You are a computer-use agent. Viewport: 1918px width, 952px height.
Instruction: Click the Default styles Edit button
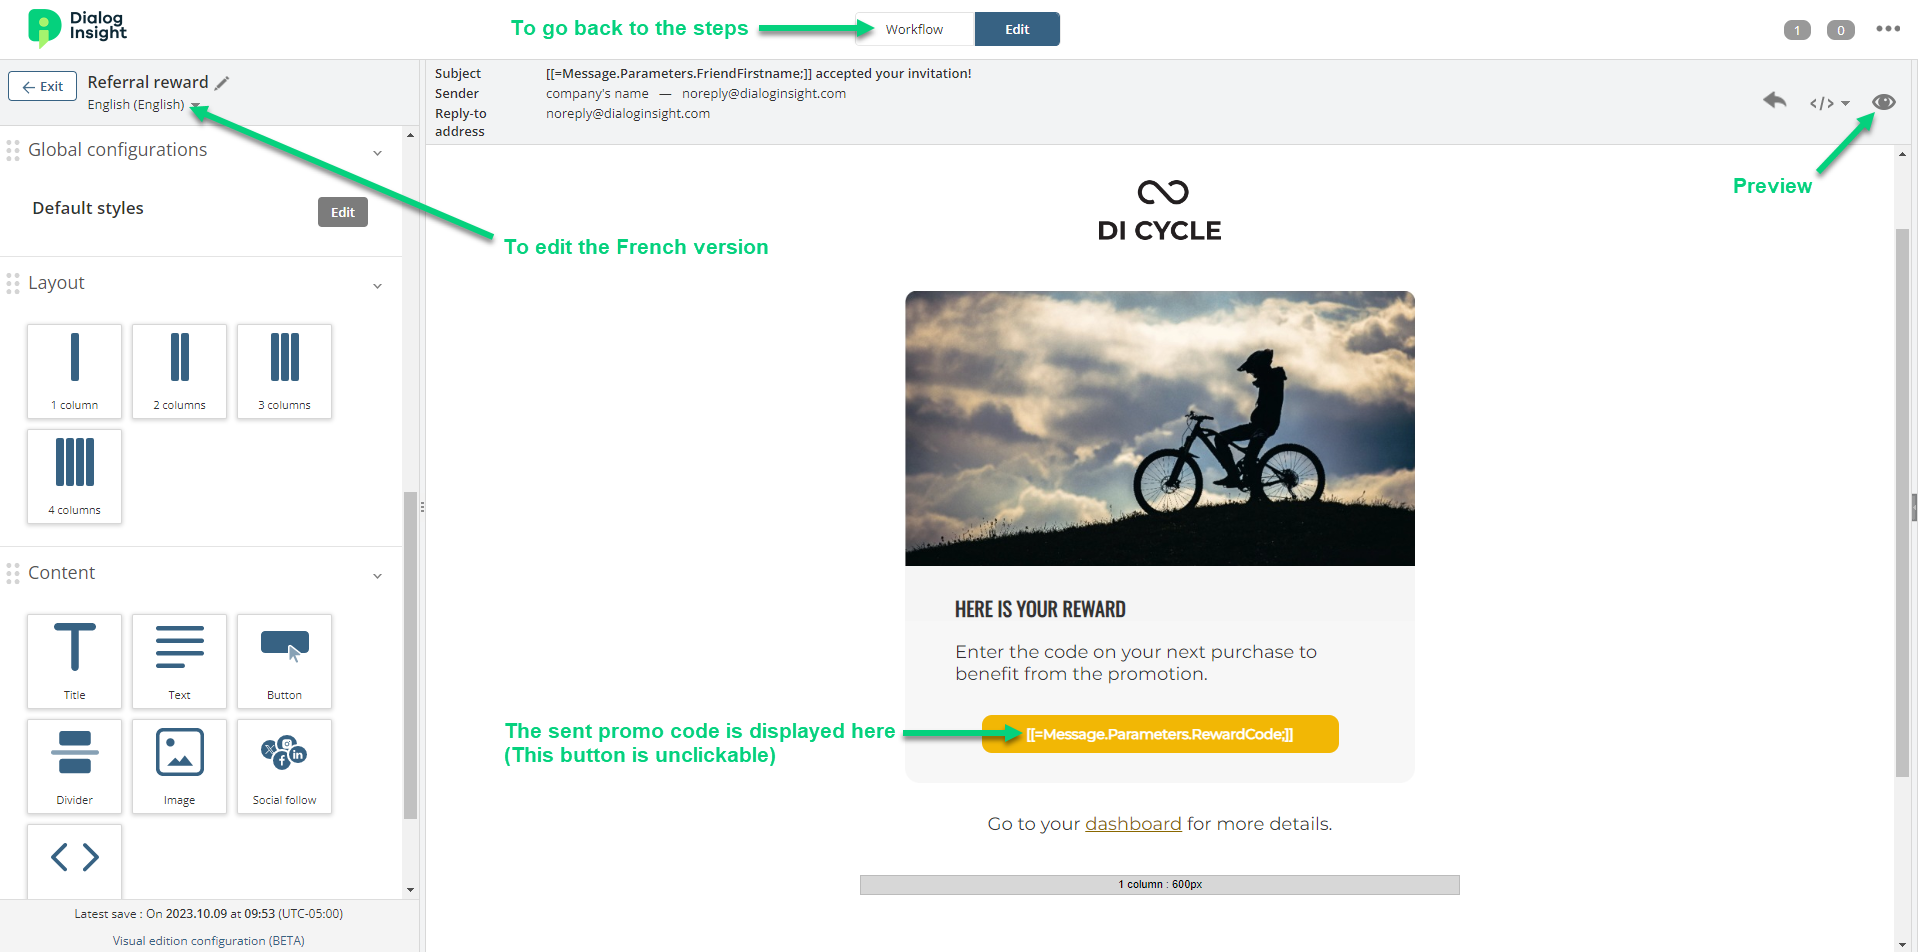(x=343, y=212)
